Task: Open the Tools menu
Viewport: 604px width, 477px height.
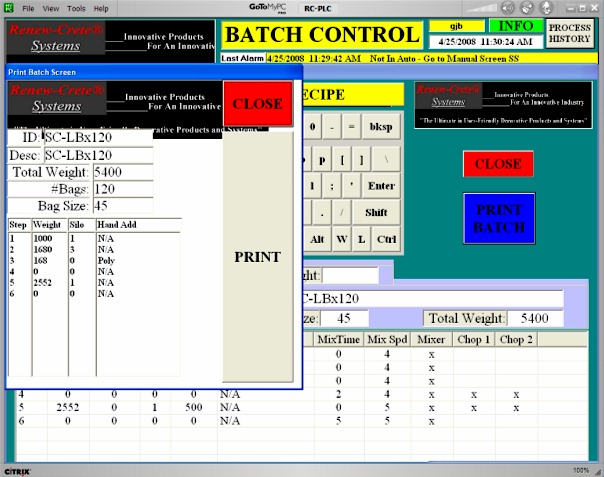Action: point(76,8)
